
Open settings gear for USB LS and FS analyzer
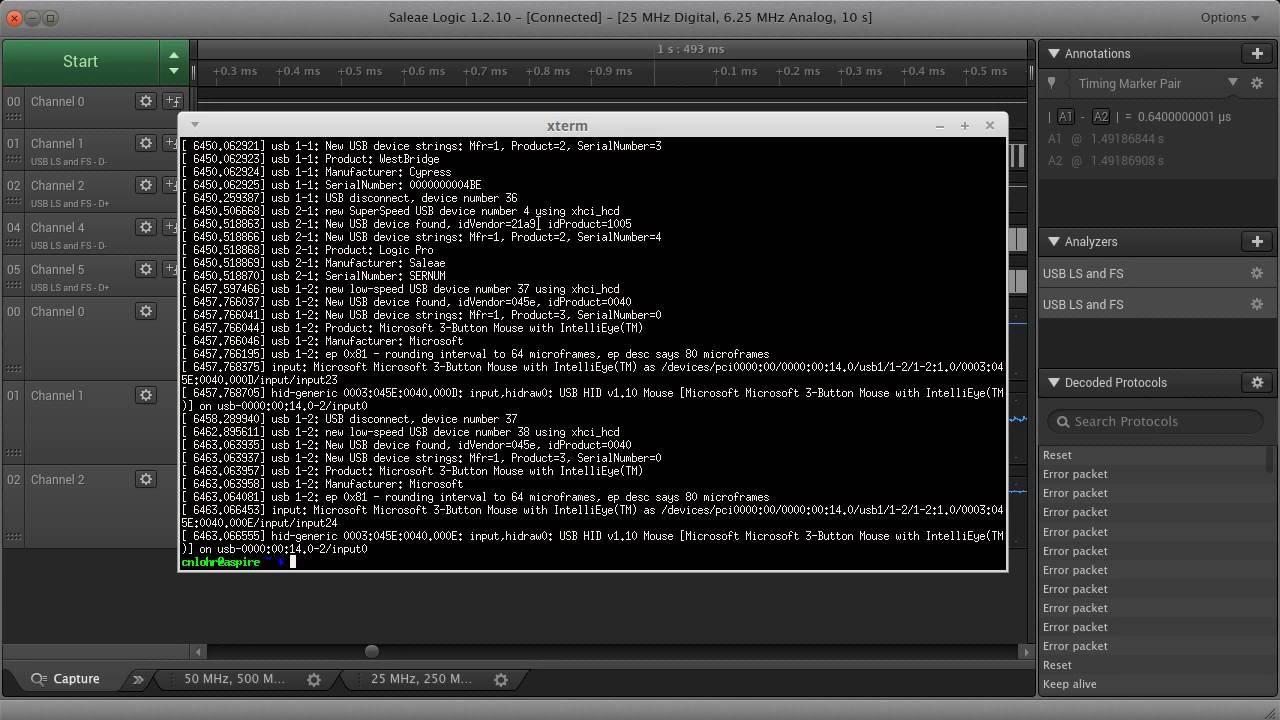pyautogui.click(x=1257, y=273)
